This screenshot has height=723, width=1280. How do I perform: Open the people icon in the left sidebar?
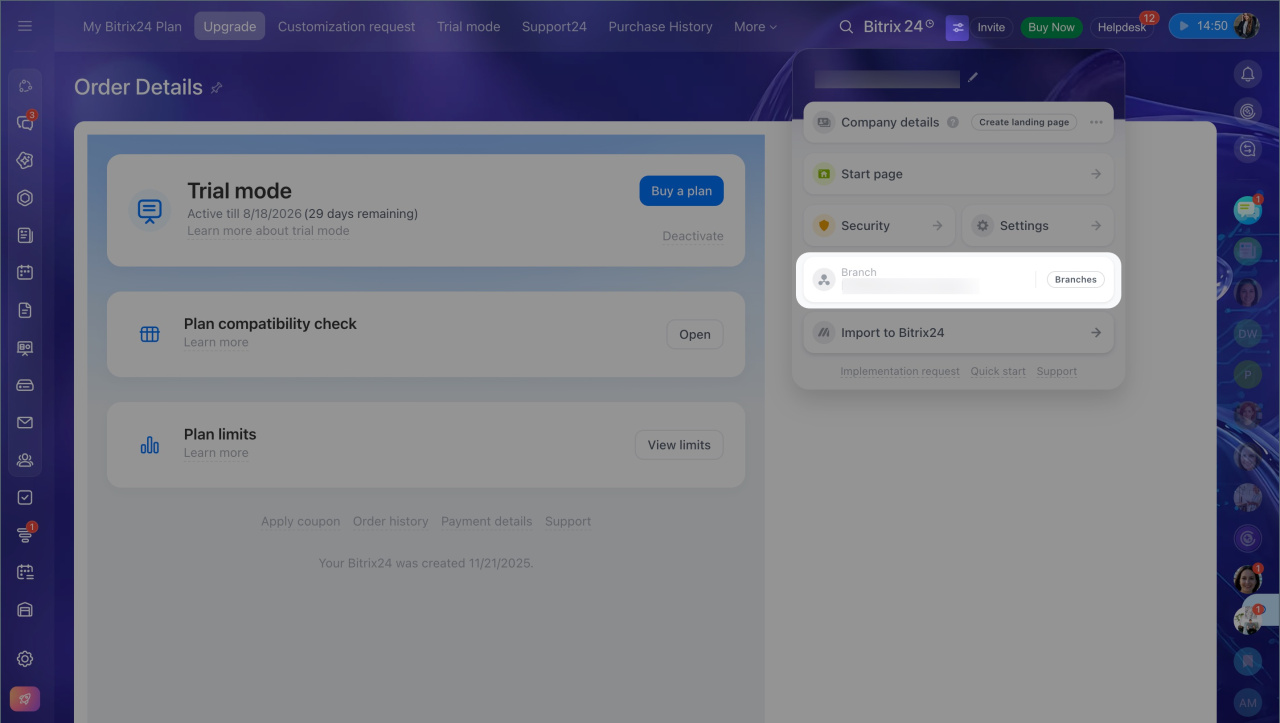[25, 460]
